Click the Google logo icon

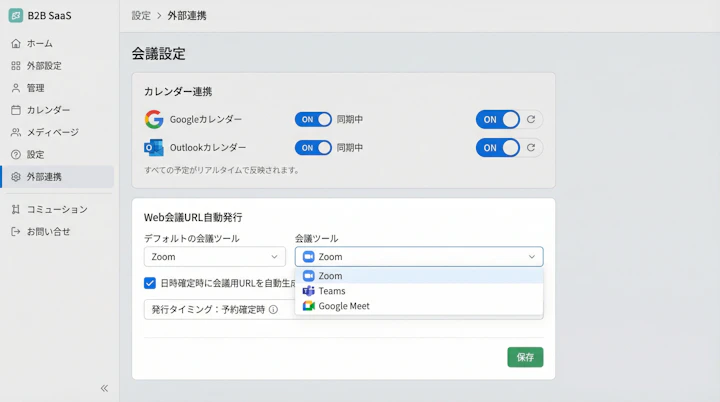tap(154, 119)
